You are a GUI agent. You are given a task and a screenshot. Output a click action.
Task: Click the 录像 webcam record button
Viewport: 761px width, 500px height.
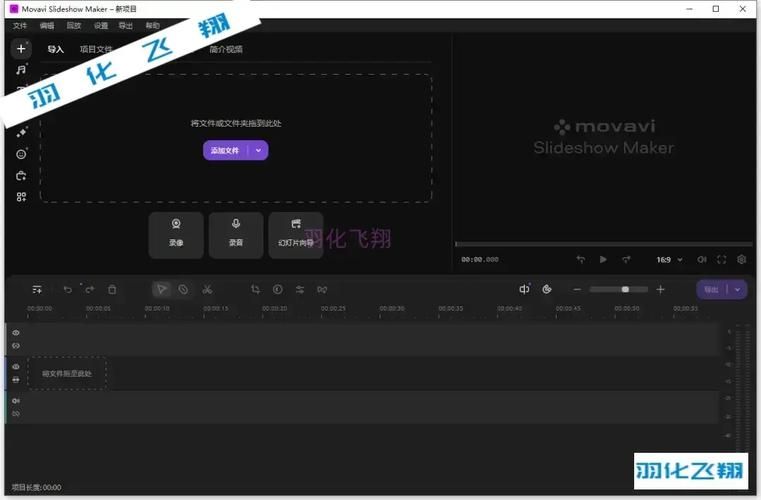coord(176,235)
